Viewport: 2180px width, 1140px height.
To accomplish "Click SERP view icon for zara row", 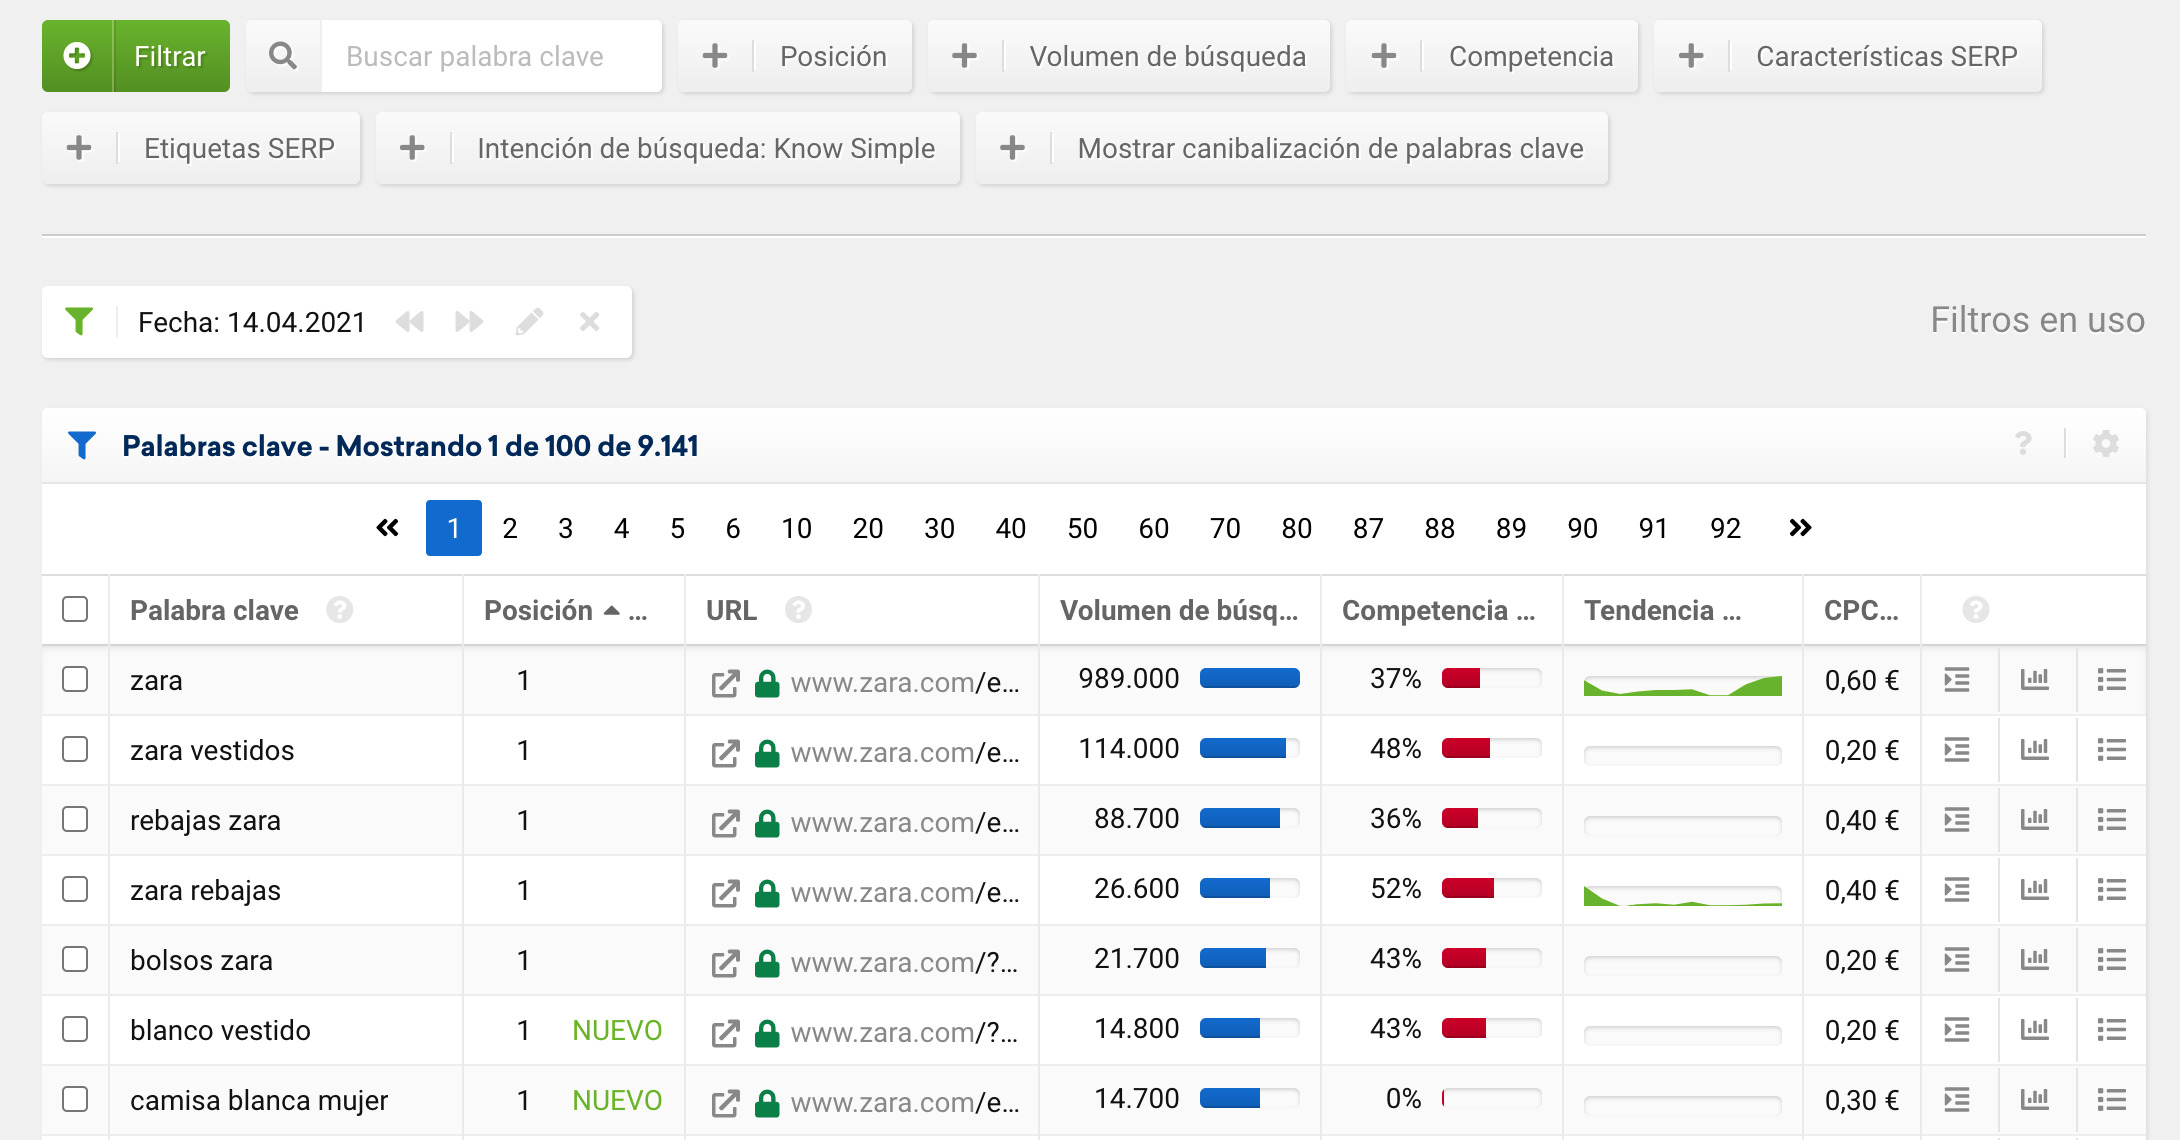I will tap(1957, 680).
